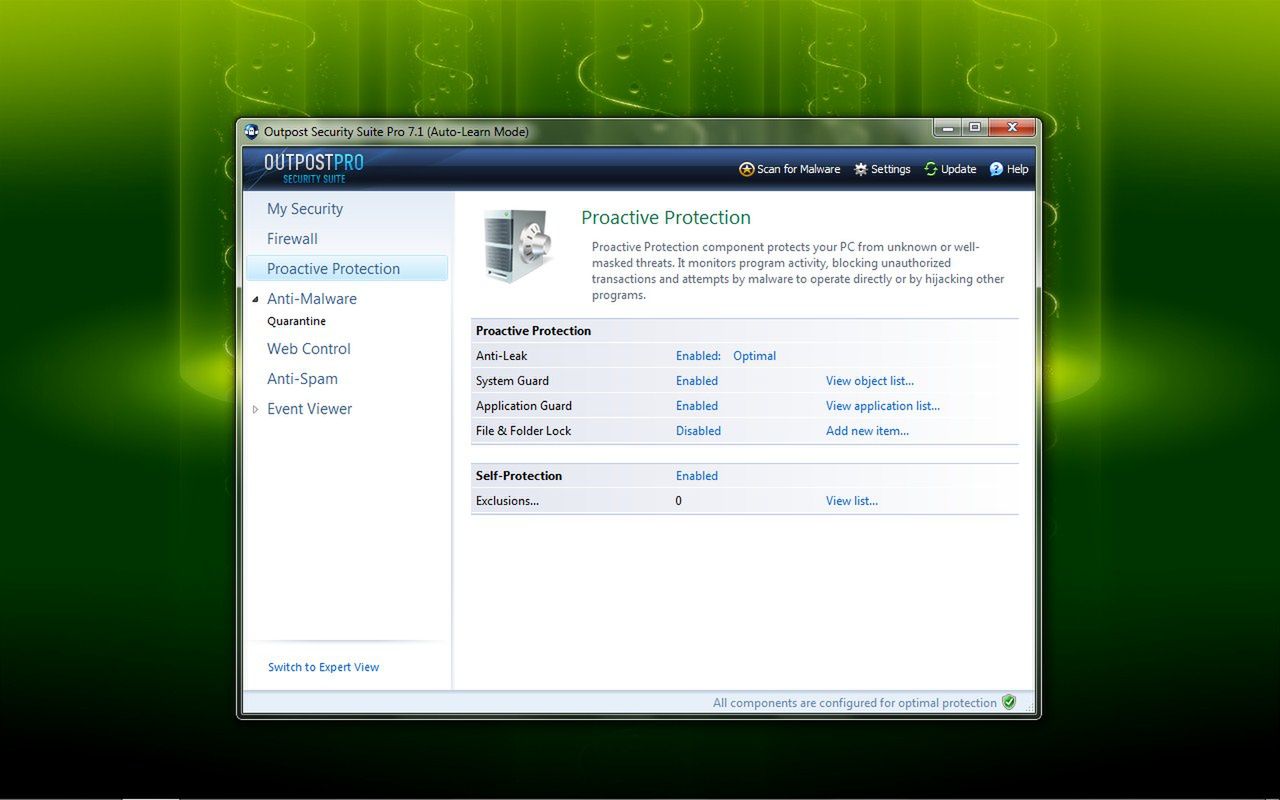This screenshot has width=1280, height=800.
Task: Click the green shield status icon
Action: (x=1009, y=702)
